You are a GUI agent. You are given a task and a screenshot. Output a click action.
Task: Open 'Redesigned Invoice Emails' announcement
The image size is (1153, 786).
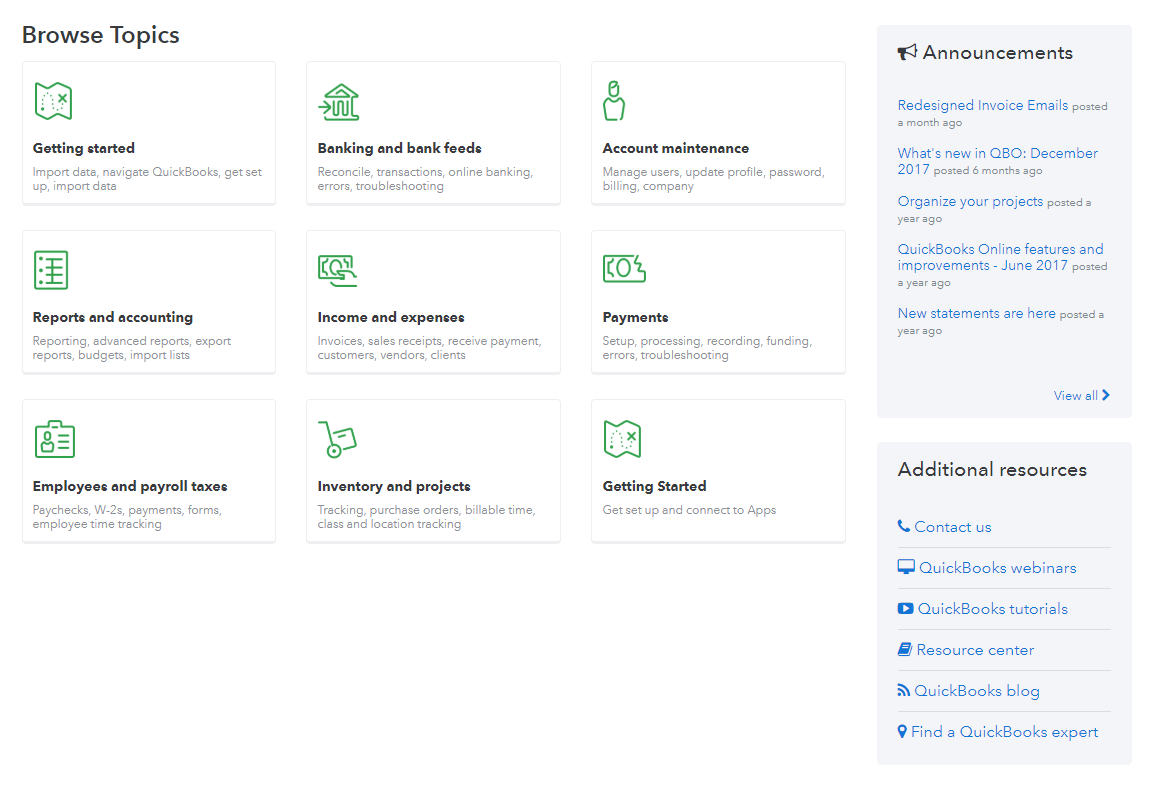[x=982, y=105]
